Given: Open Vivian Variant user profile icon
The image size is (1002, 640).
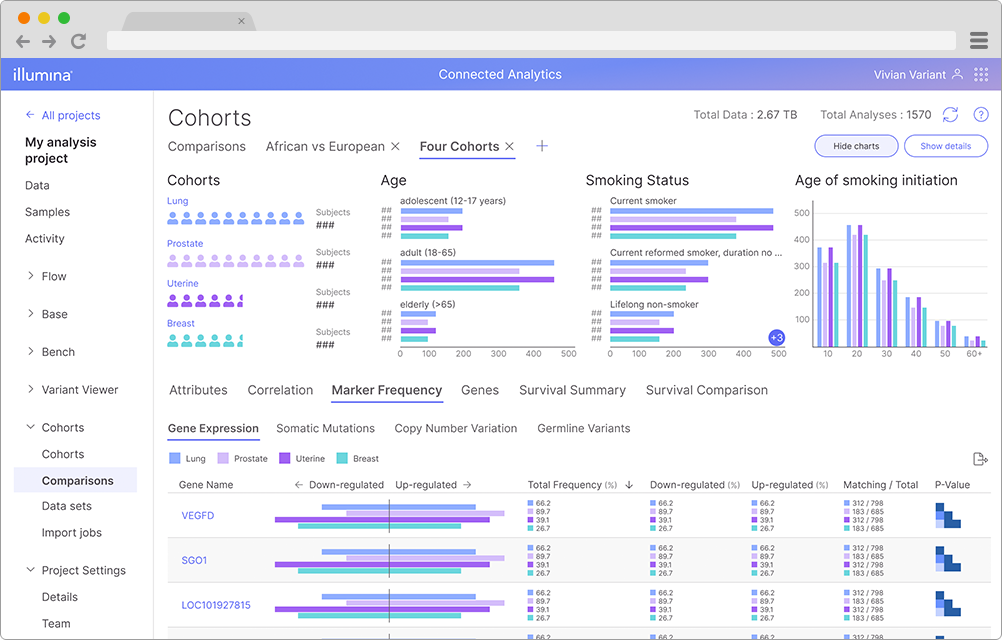Looking at the screenshot, I should (x=957, y=74).
